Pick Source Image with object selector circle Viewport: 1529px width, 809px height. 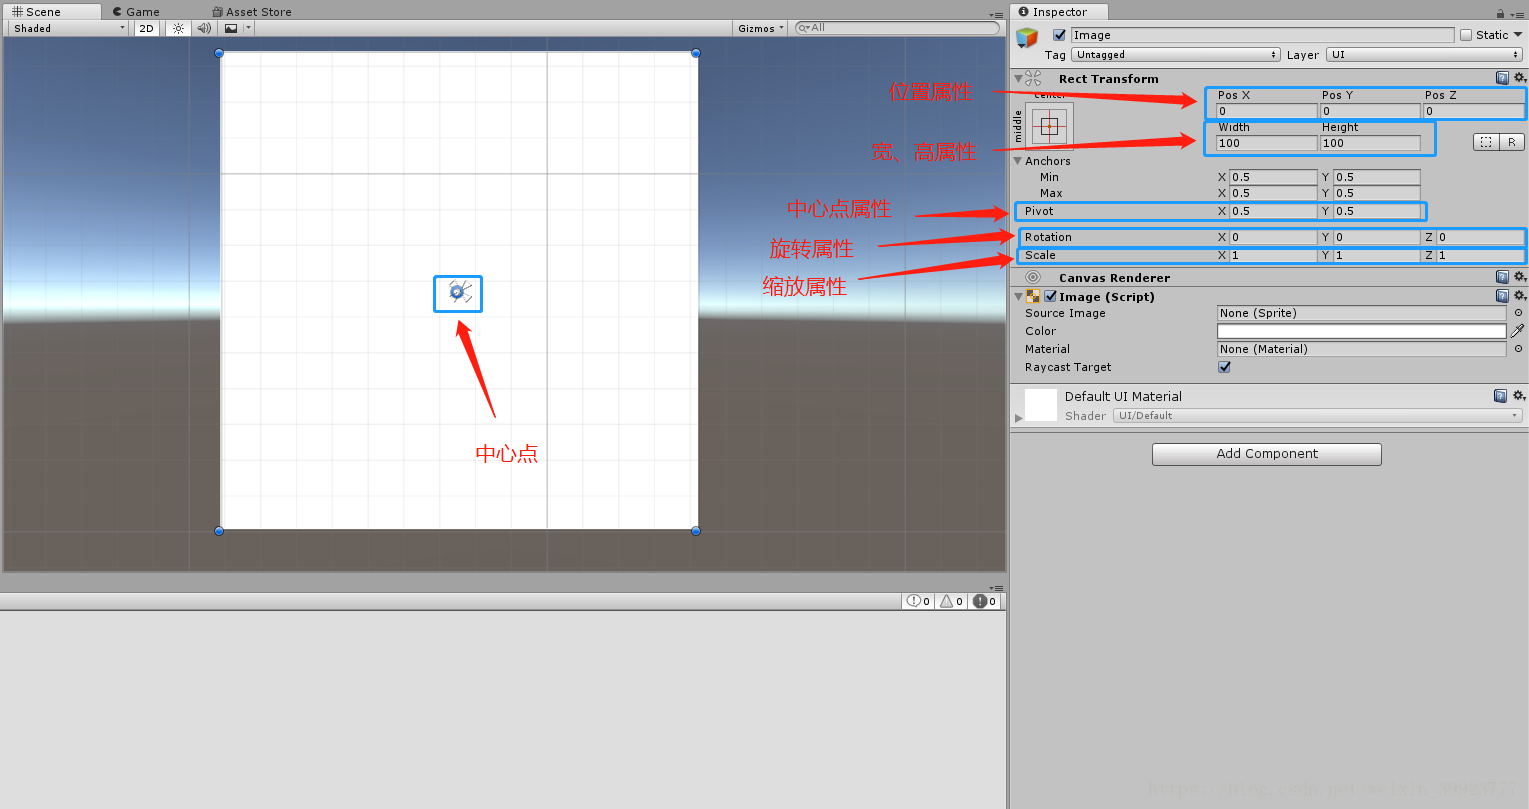[1518, 313]
